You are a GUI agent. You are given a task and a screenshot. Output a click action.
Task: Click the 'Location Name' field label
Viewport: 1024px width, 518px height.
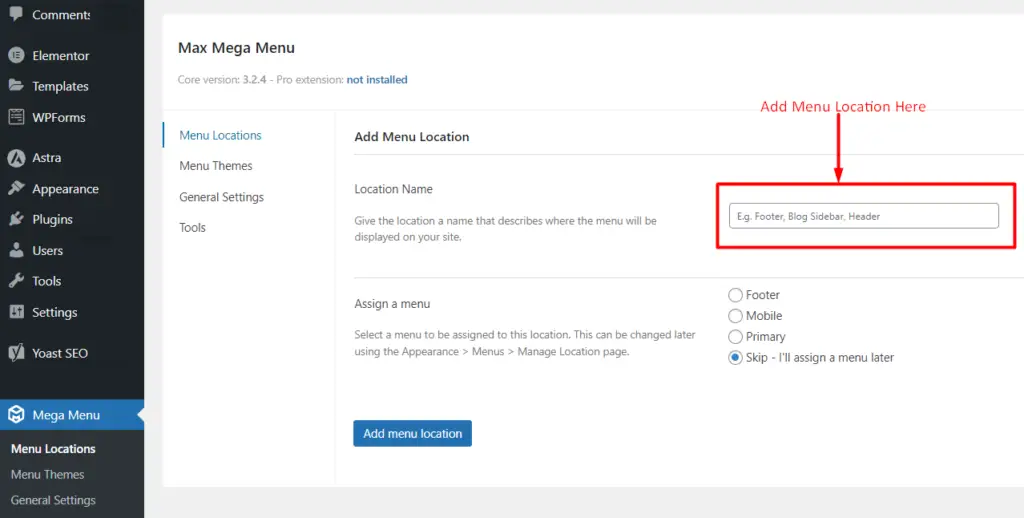tap(393, 189)
